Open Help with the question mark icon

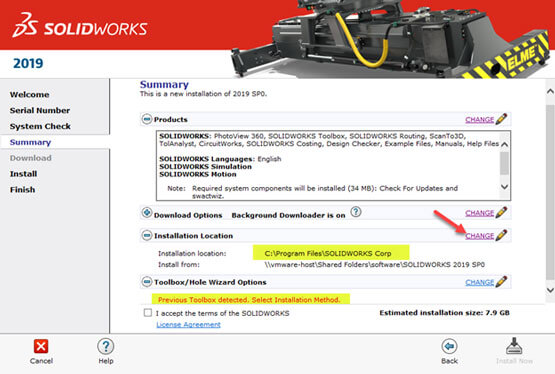click(105, 346)
